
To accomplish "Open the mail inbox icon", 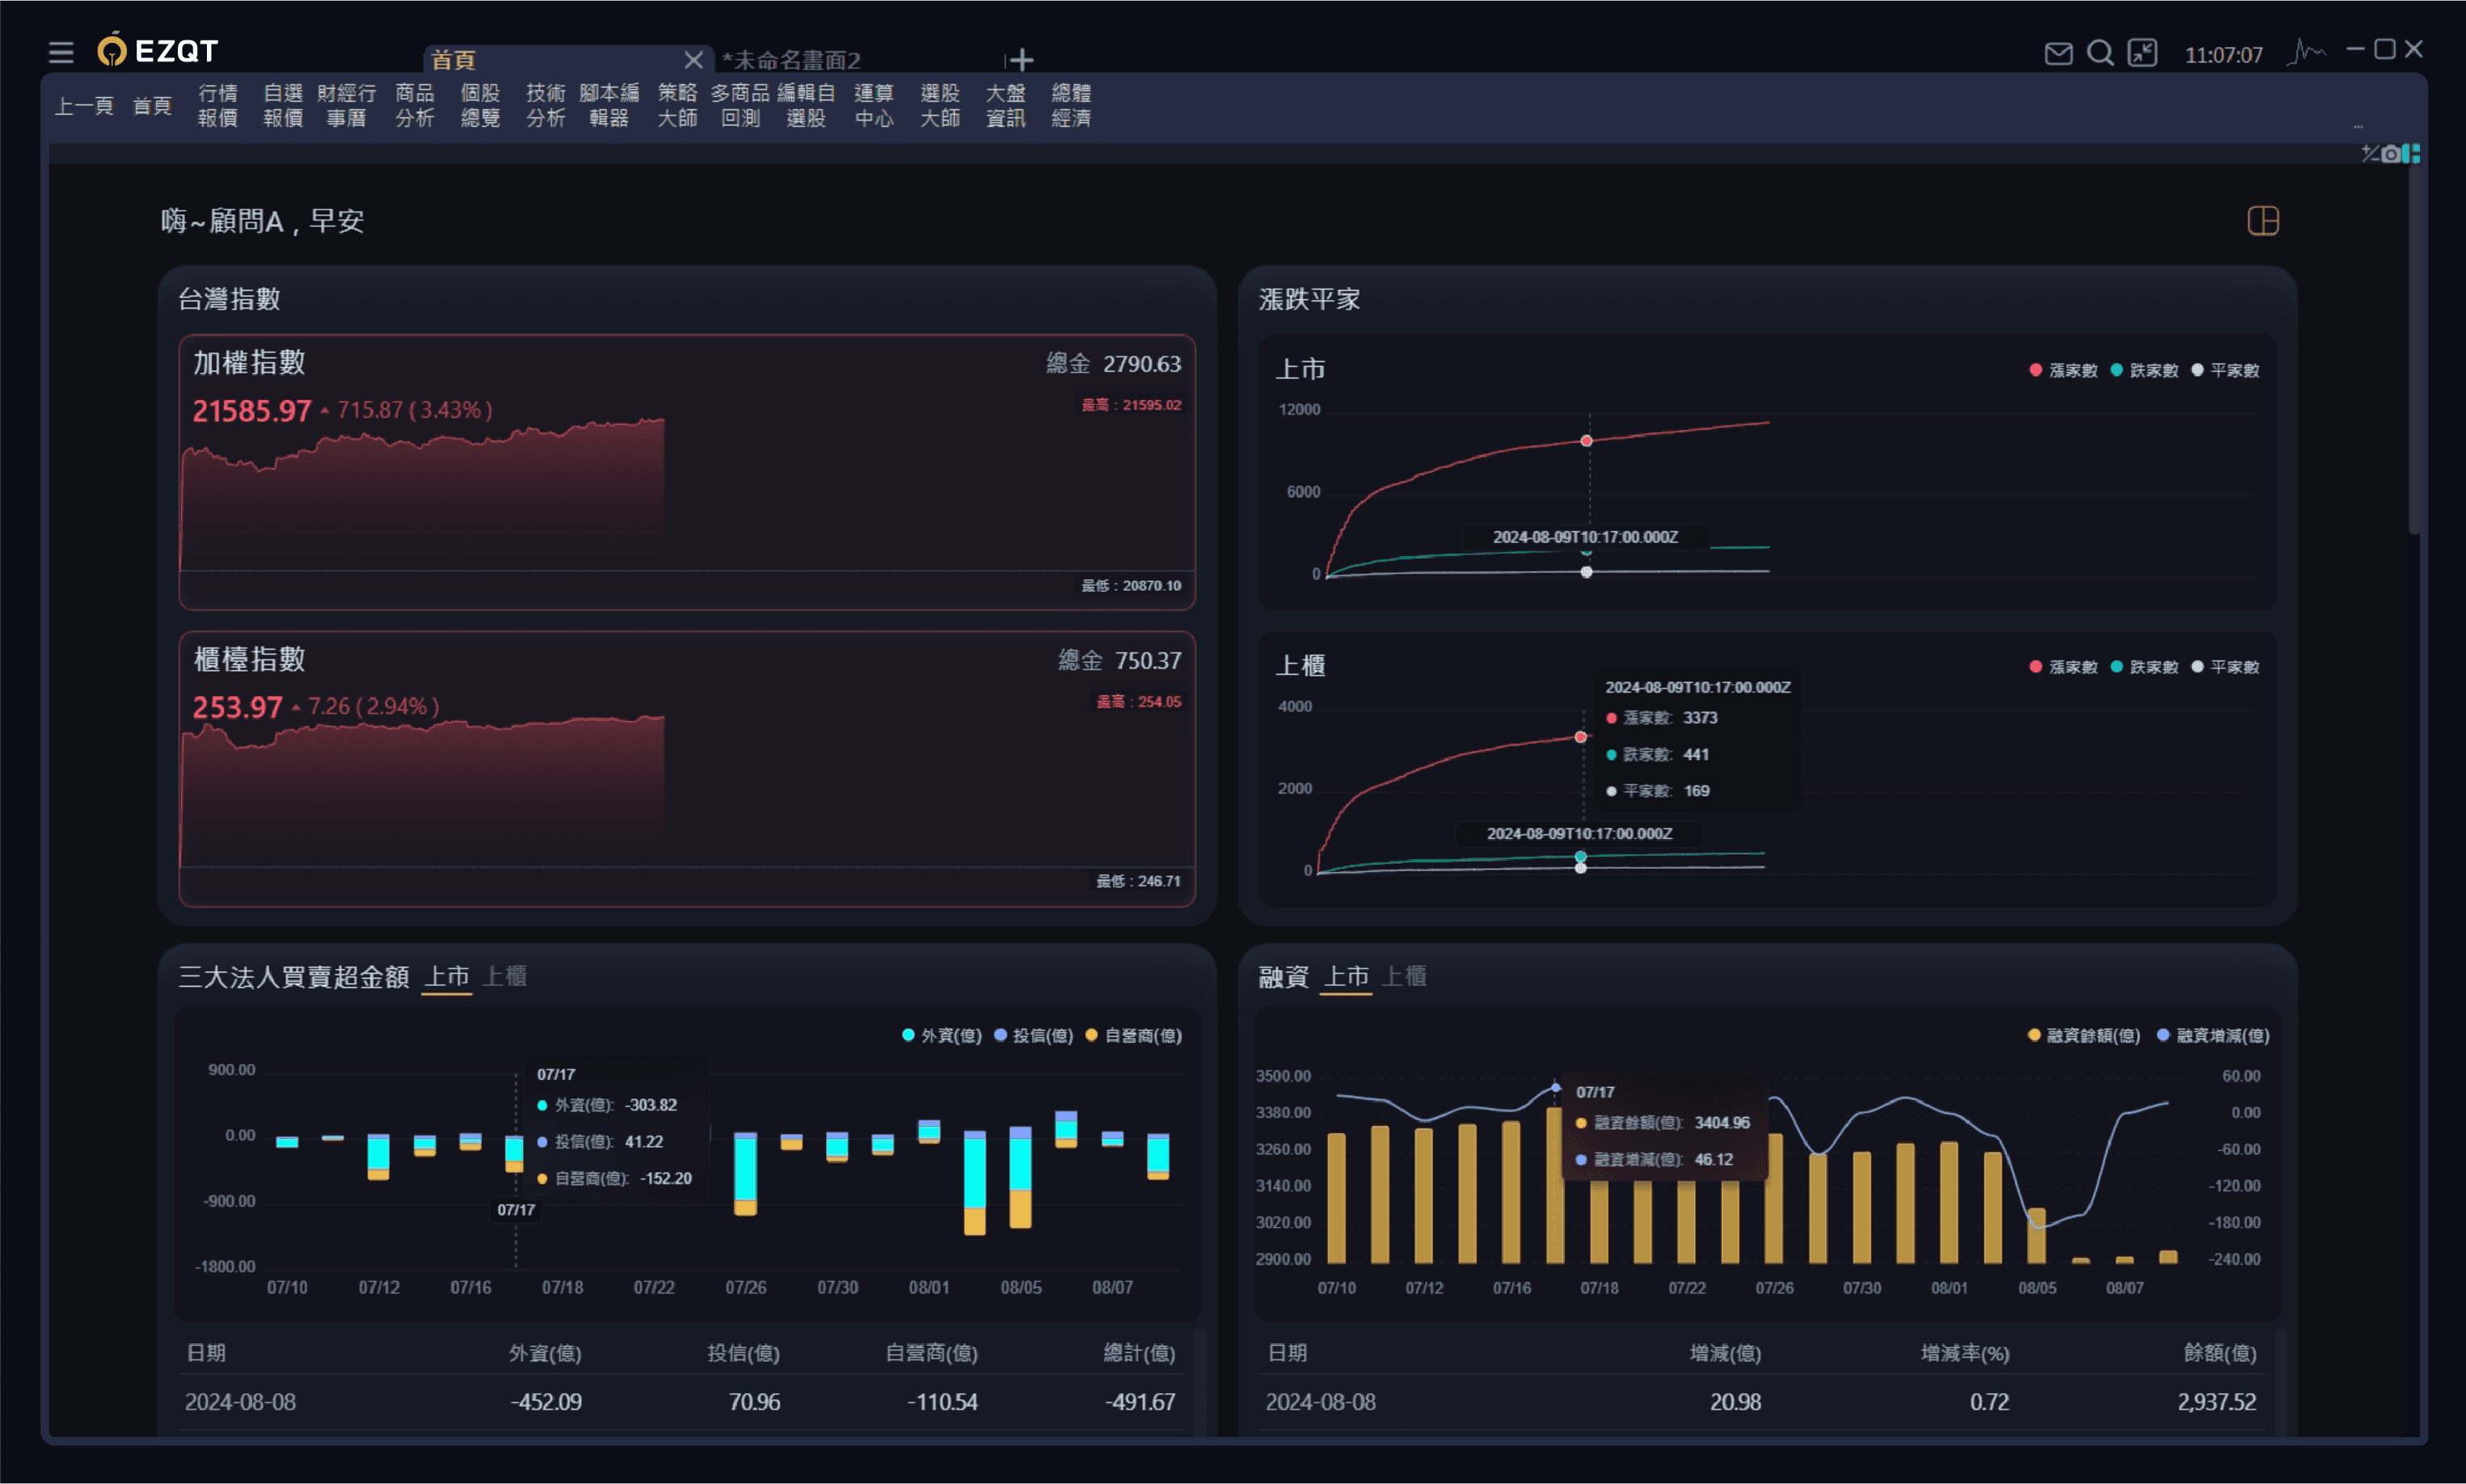I will point(2058,53).
